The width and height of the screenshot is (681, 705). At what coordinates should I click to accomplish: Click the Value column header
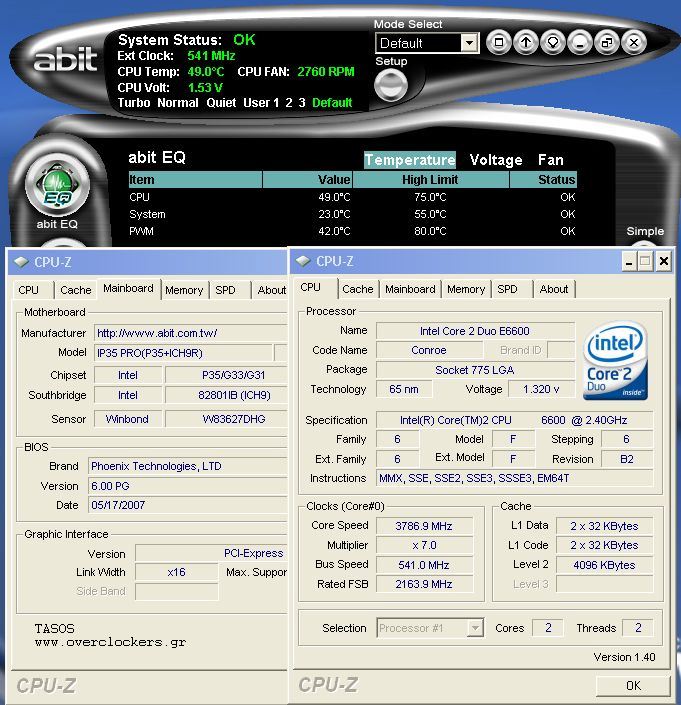(x=307, y=179)
